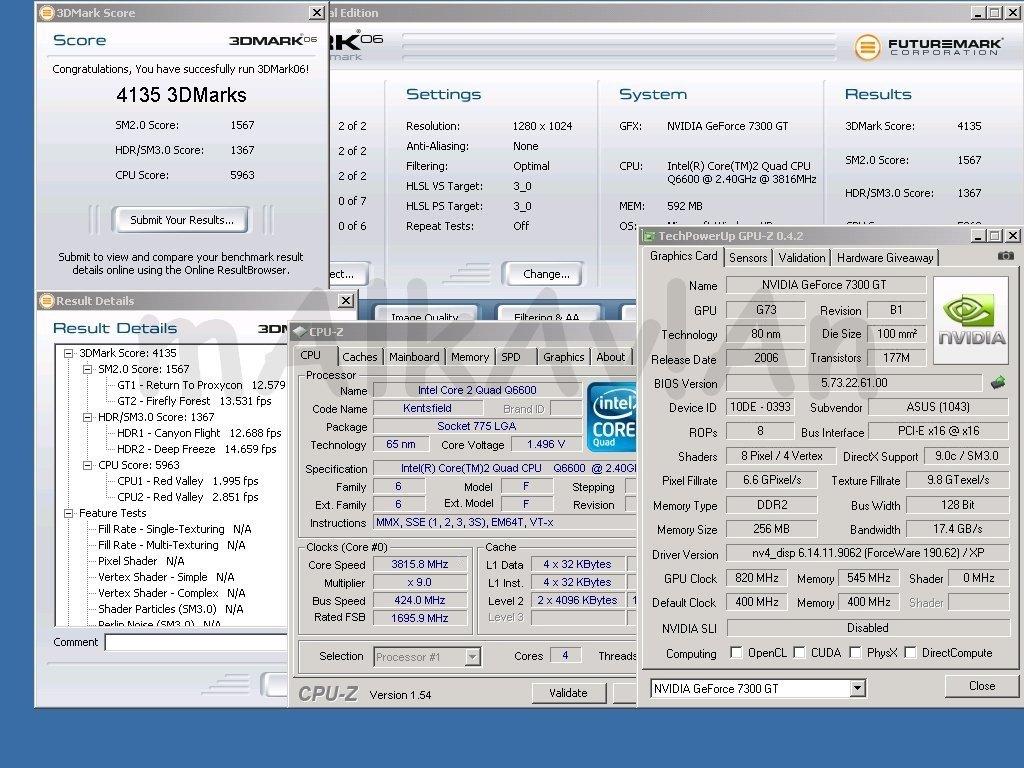The width and height of the screenshot is (1024, 768).
Task: Close the Result Details window
Action: [346, 300]
